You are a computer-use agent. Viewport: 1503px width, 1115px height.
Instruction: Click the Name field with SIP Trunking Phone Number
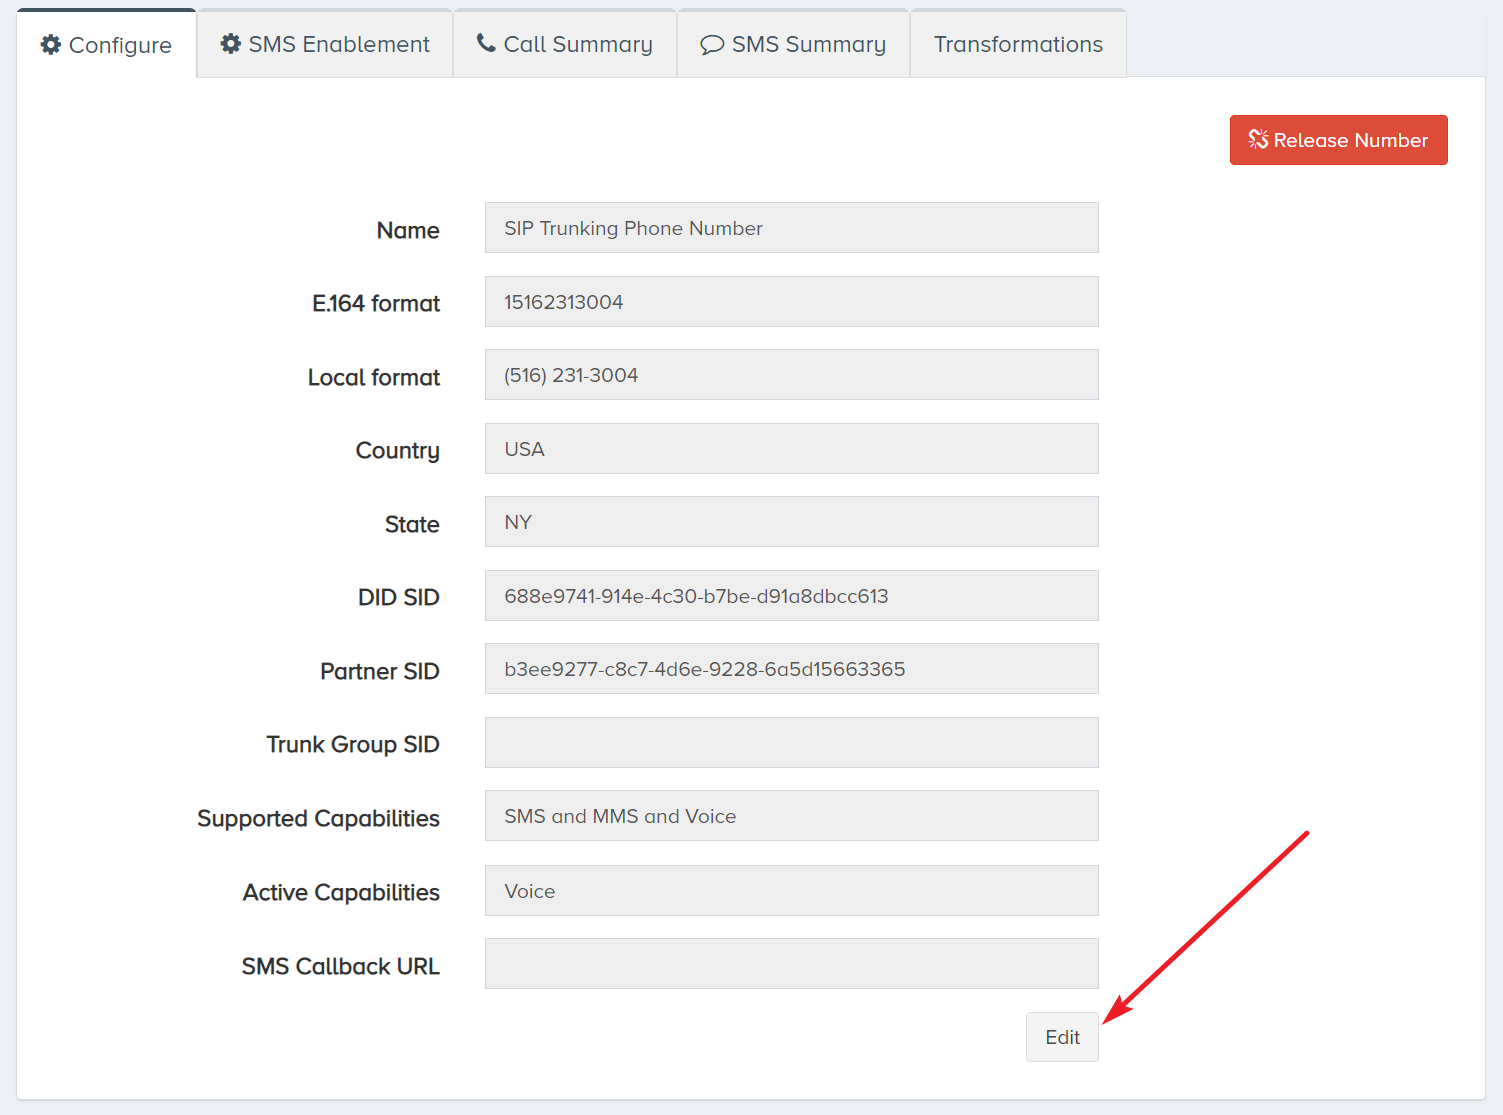(x=792, y=228)
